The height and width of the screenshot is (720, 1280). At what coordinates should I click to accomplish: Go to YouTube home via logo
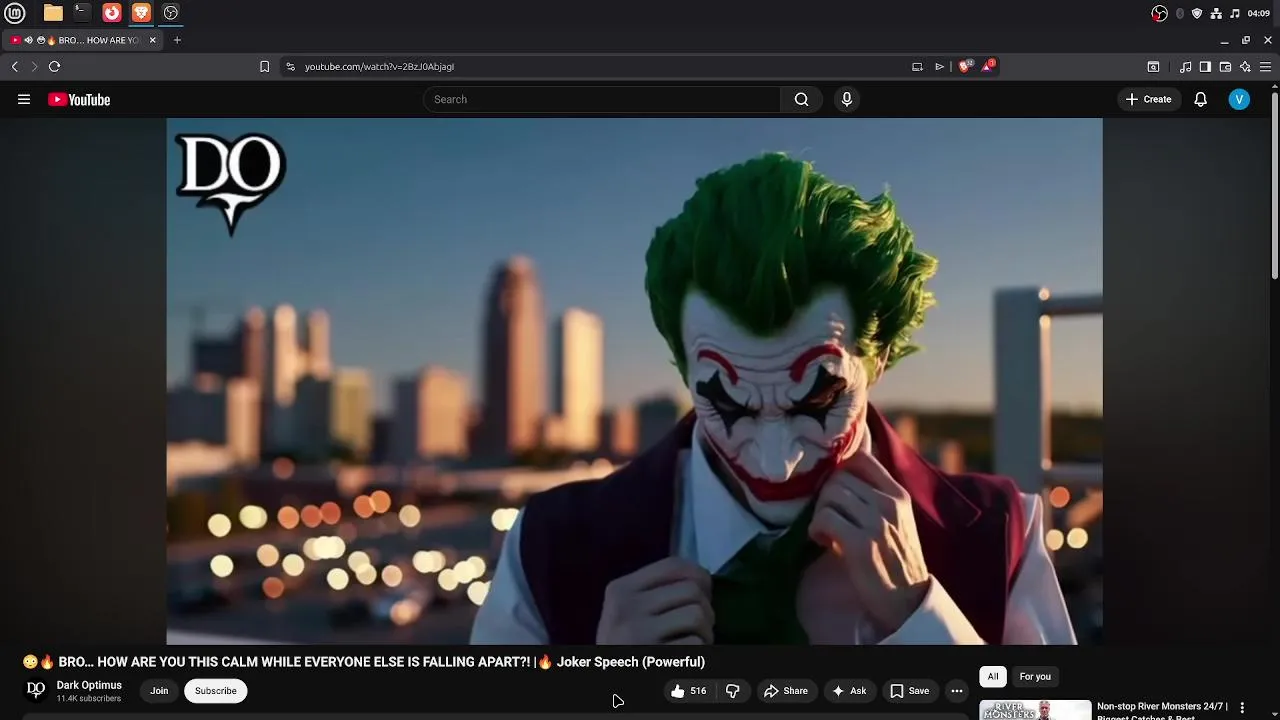click(x=79, y=99)
